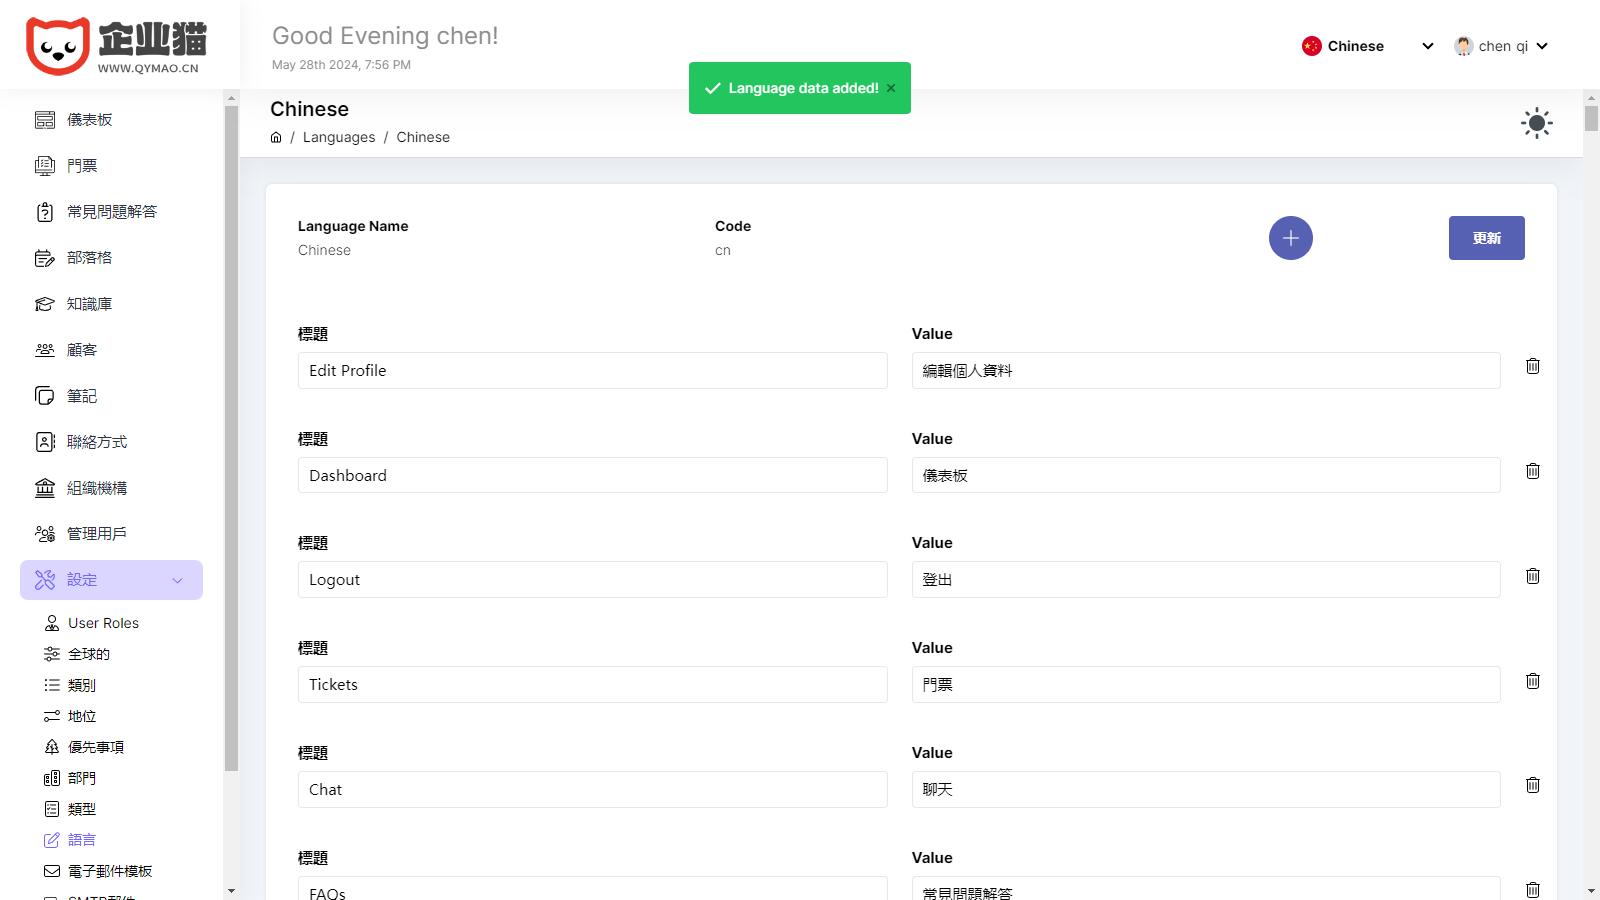The height and width of the screenshot is (900, 1600).
Task: Click trash icon beside Chat row
Action: pyautogui.click(x=1532, y=785)
